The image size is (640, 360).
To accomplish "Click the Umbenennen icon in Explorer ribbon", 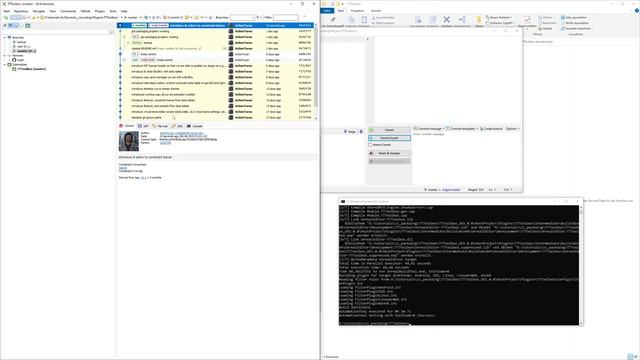I will click(x=462, y=19).
